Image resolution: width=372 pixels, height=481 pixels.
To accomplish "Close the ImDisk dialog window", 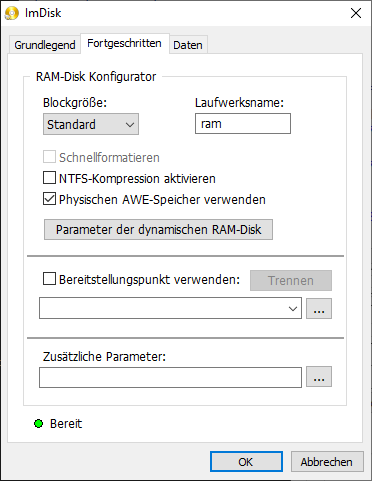I will click(356, 13).
